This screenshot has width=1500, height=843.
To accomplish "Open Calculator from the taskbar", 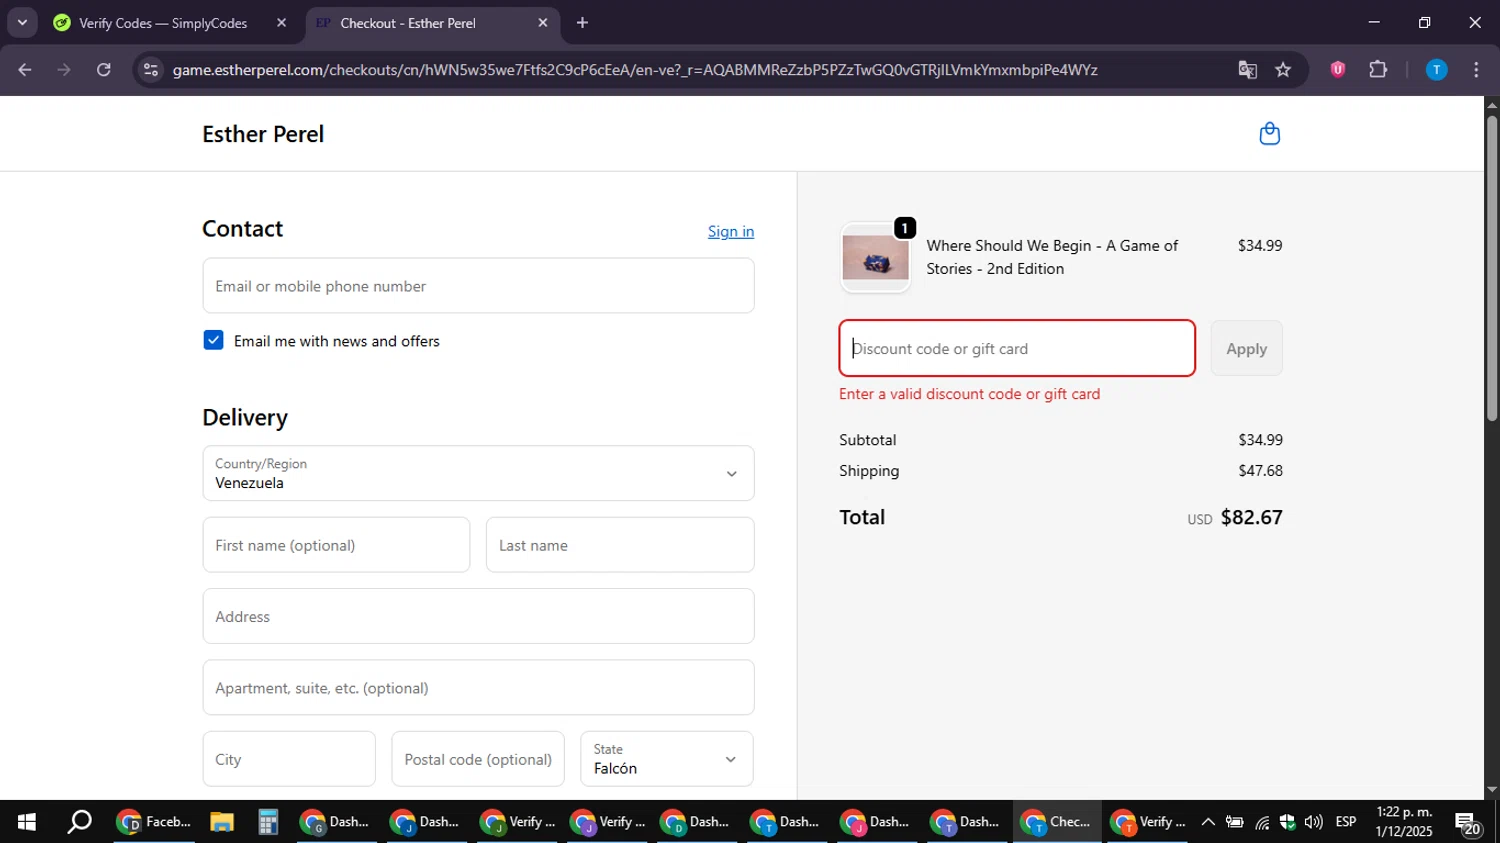I will 267,822.
